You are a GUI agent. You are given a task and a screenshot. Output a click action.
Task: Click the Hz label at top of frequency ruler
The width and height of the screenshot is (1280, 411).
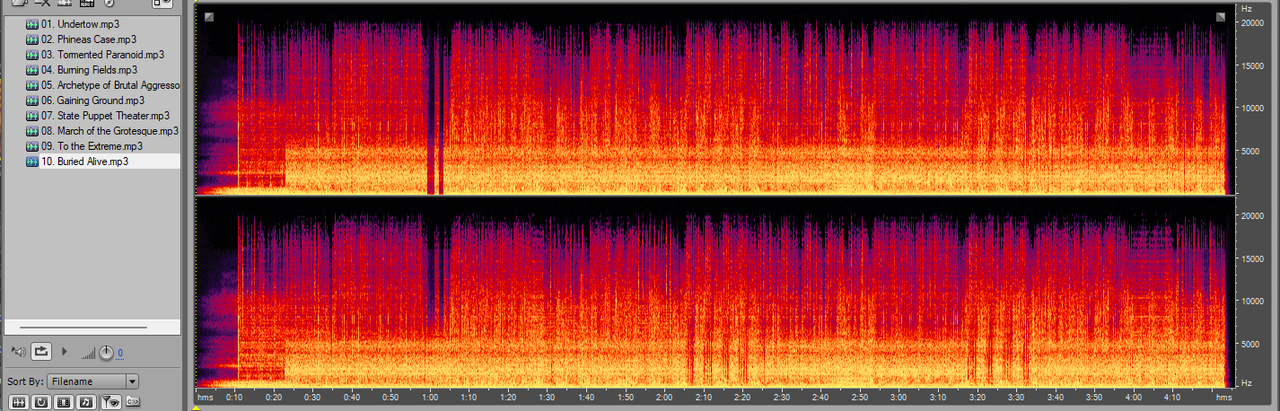pos(1247,8)
